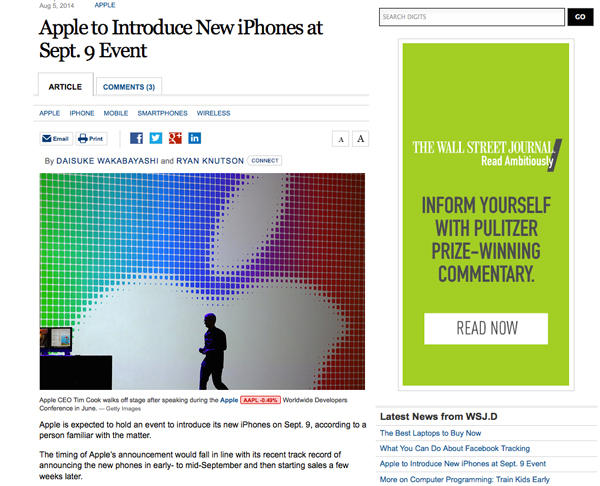Email this article button

point(56,139)
